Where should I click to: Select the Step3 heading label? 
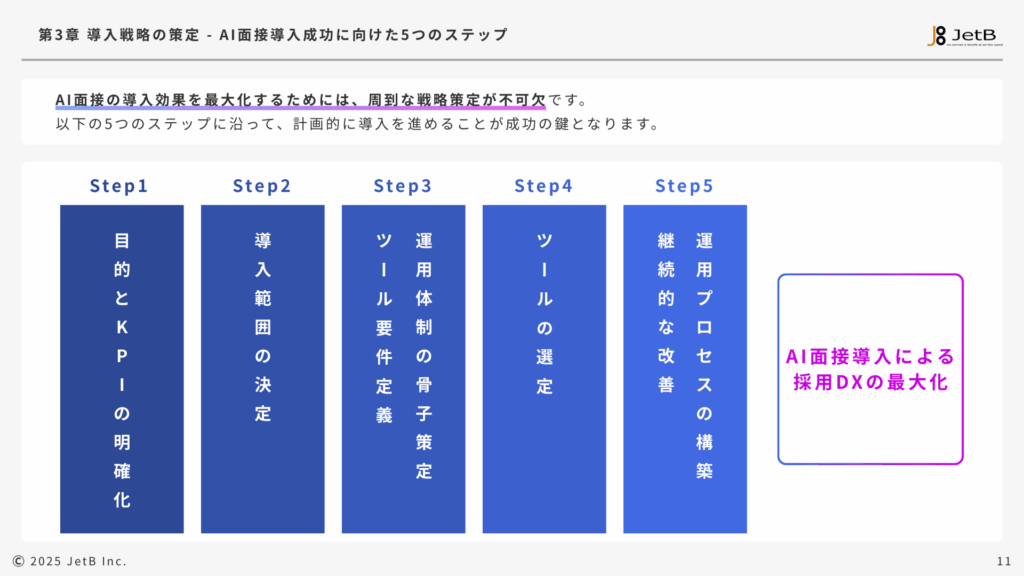tap(403, 186)
